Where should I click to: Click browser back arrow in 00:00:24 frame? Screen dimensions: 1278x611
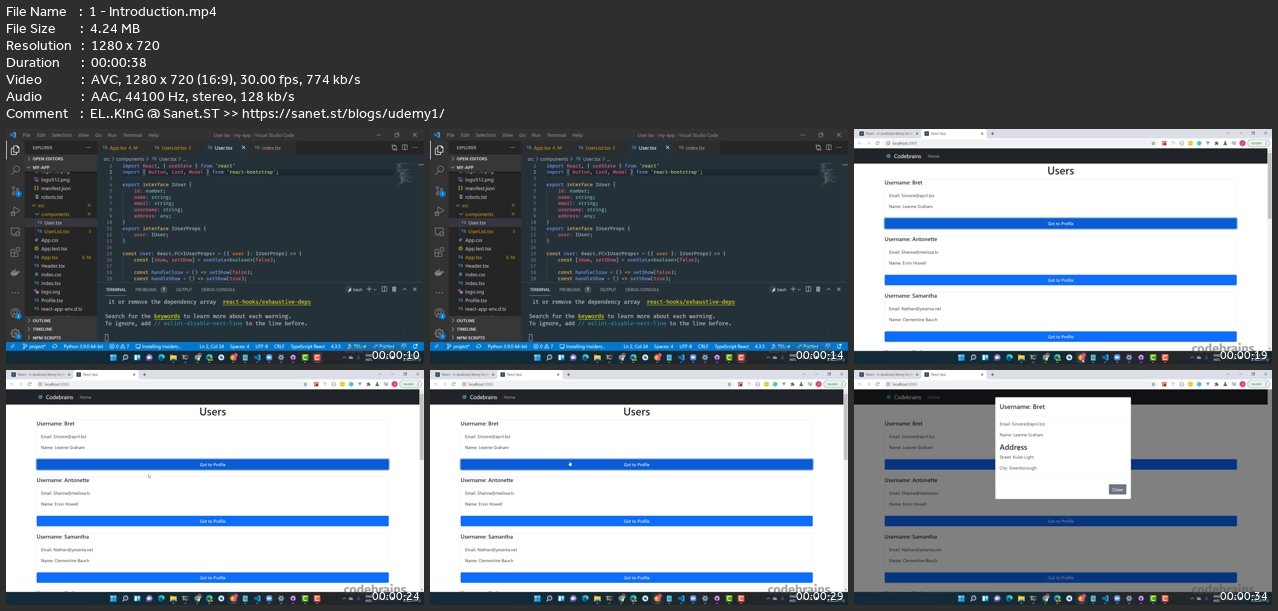pos(12,384)
